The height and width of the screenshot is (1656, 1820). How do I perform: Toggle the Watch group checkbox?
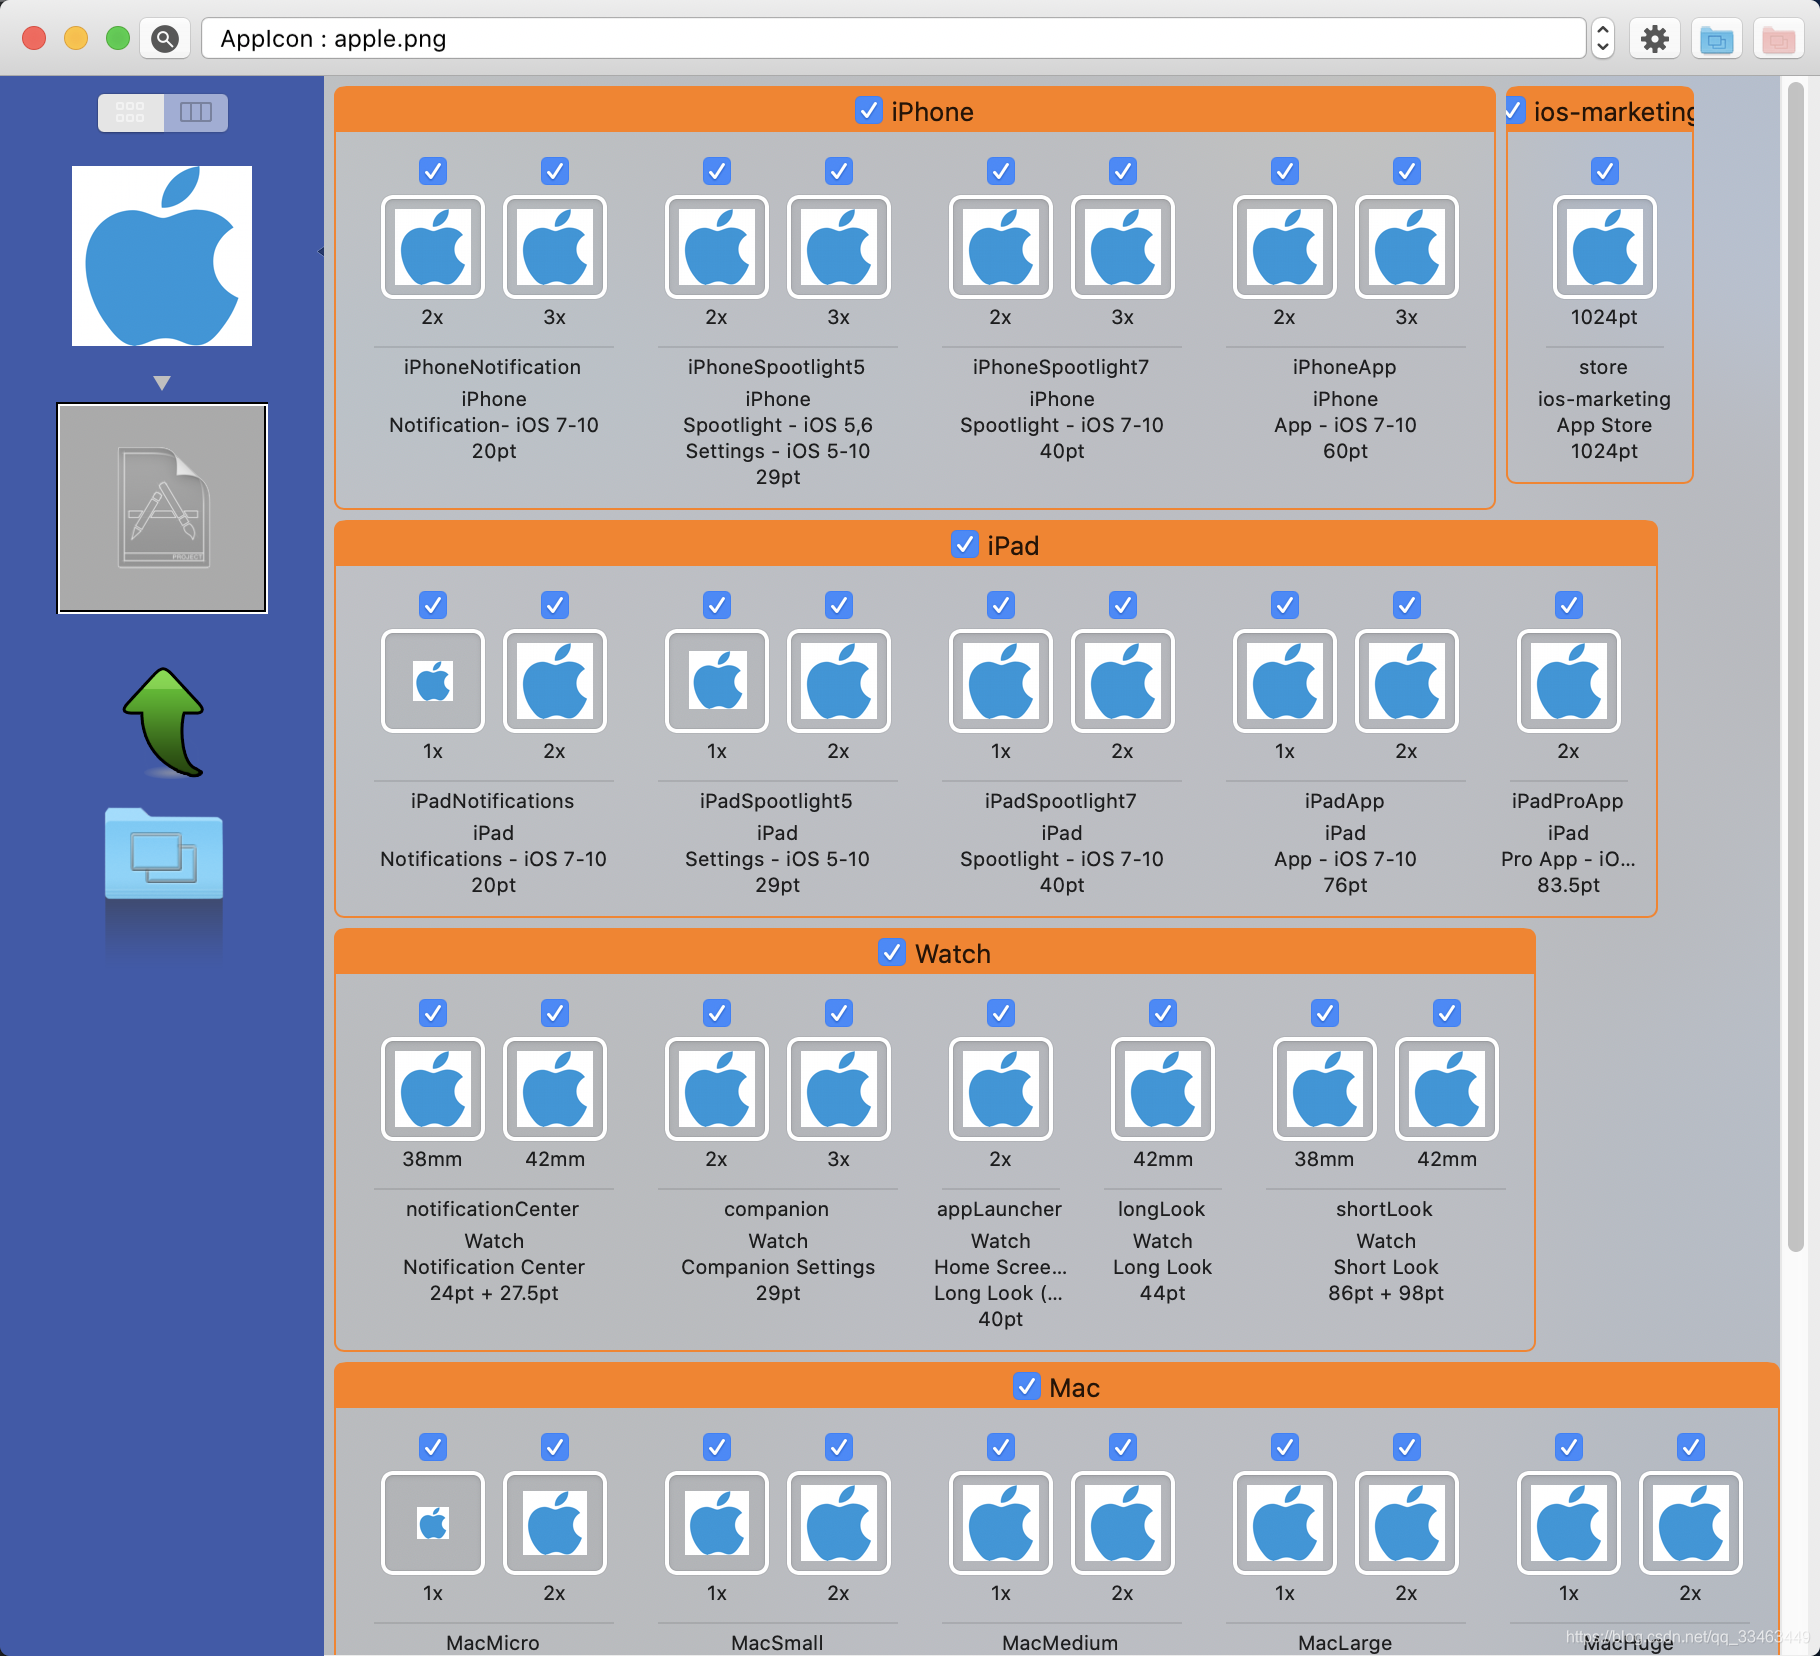coord(892,952)
